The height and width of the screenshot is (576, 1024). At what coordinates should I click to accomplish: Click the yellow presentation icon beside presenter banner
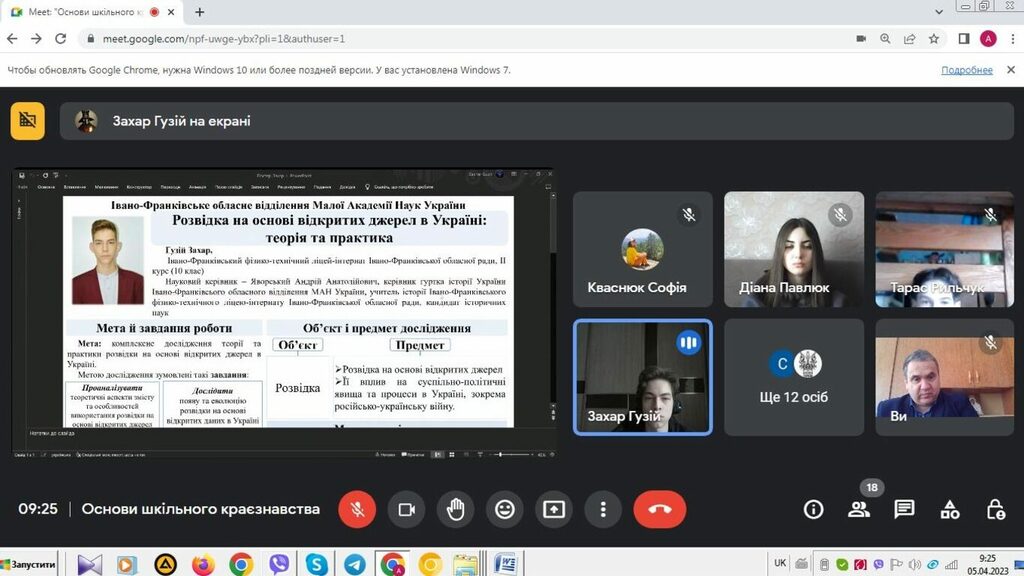(x=28, y=121)
